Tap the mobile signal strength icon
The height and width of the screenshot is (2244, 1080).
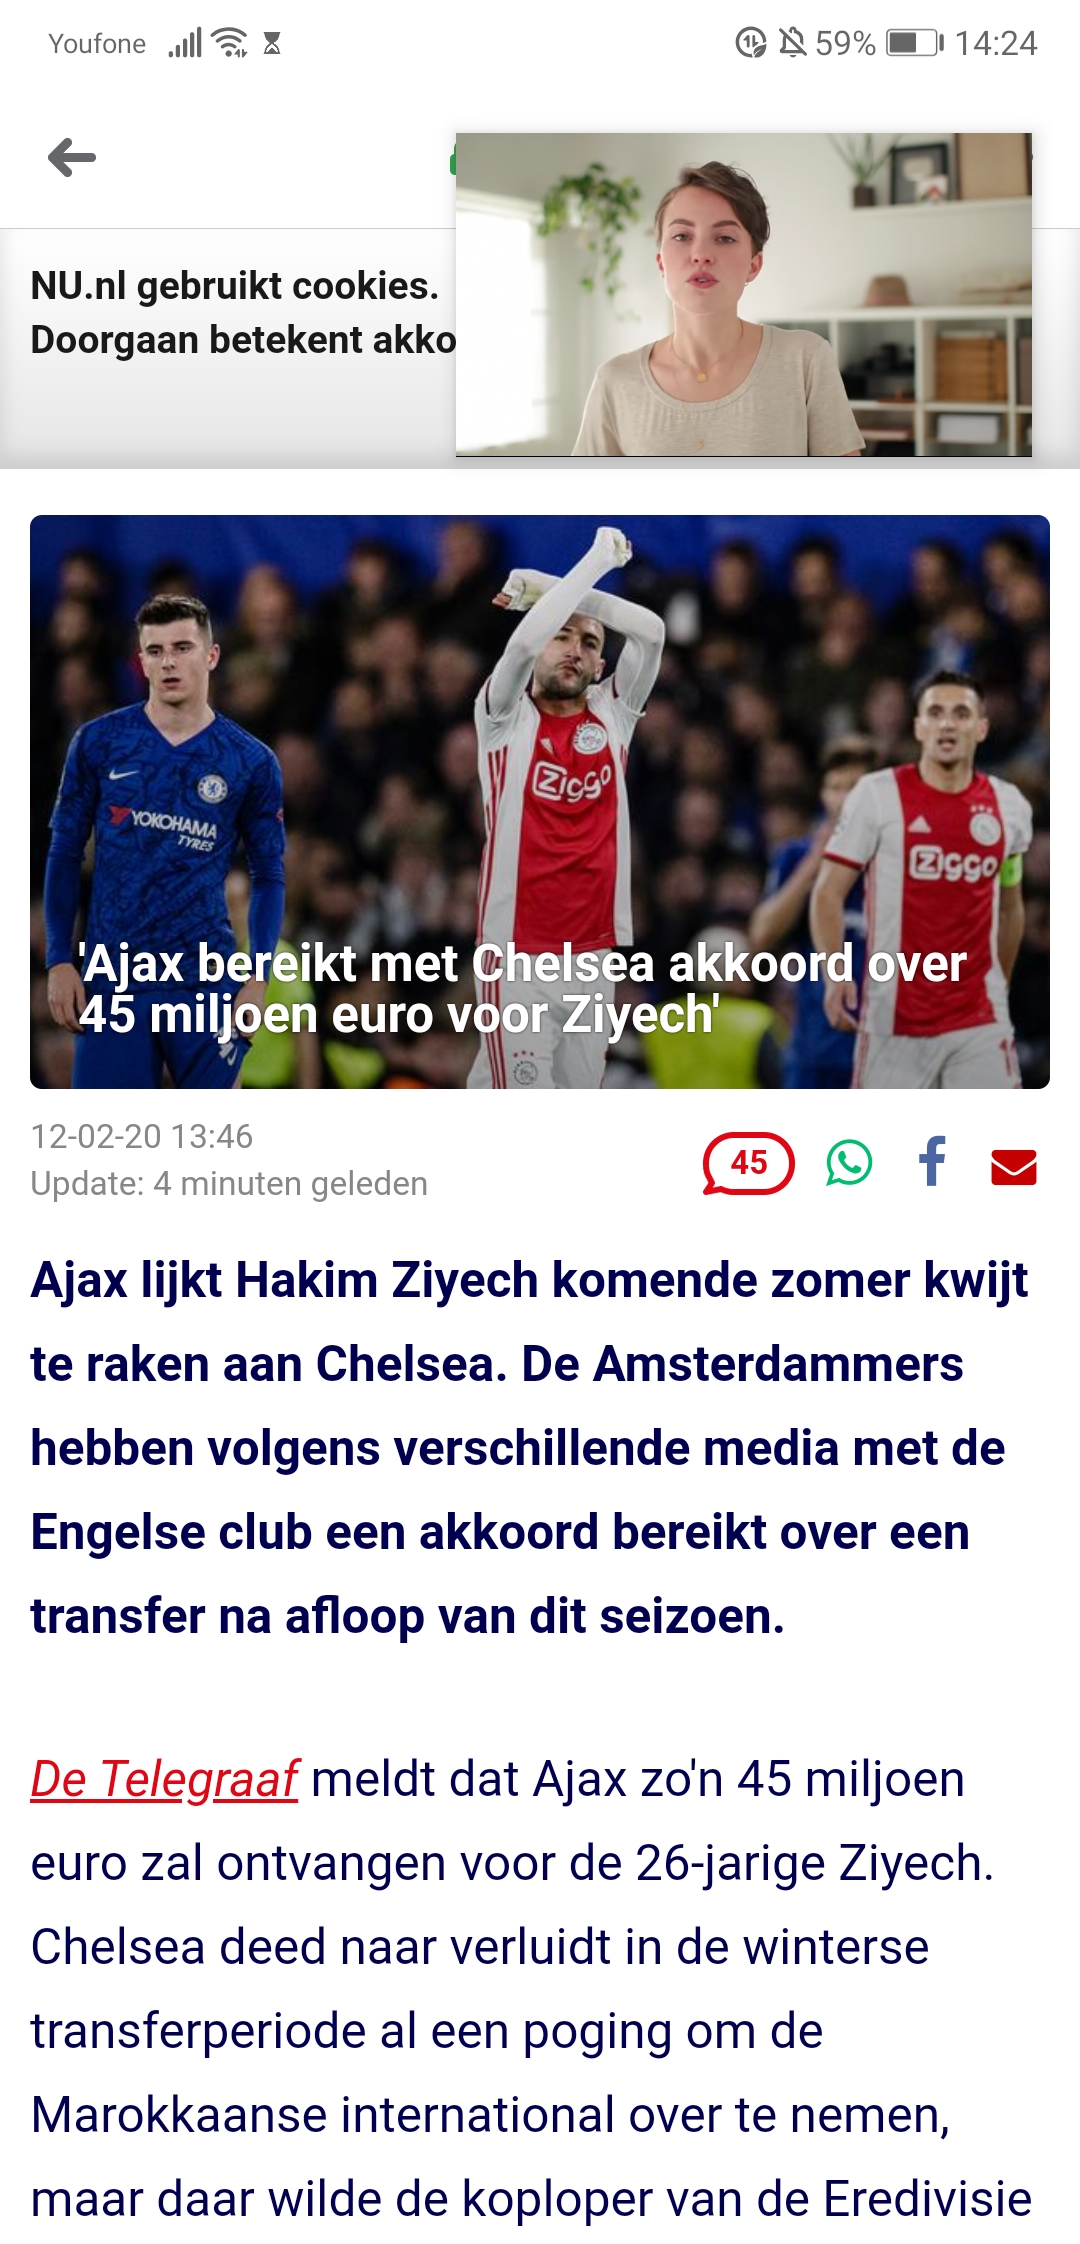(185, 43)
